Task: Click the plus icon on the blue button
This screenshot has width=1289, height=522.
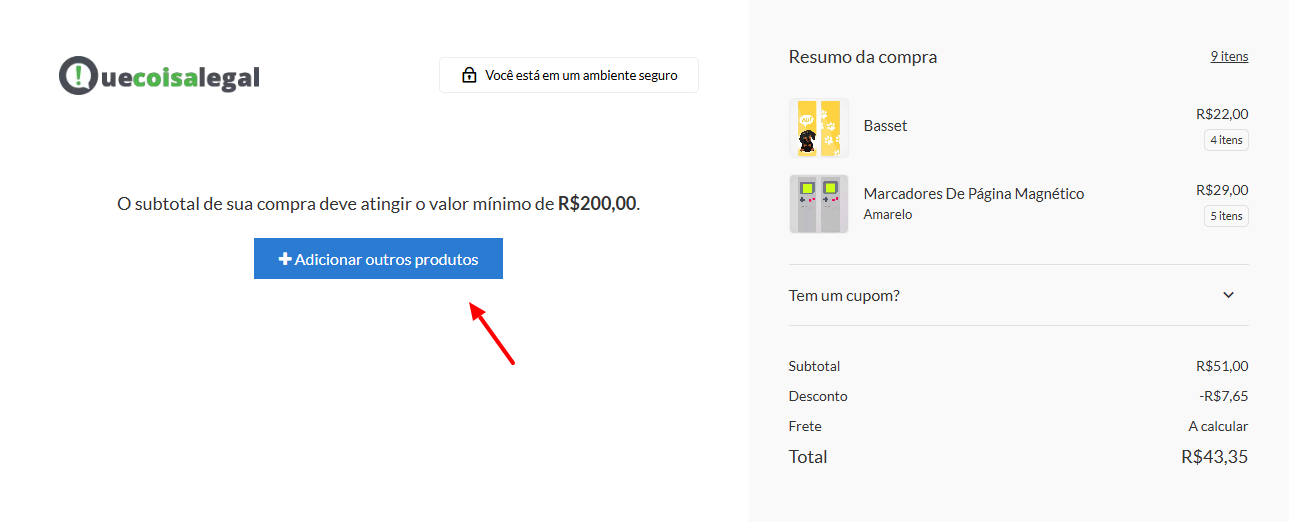Action: click(285, 259)
